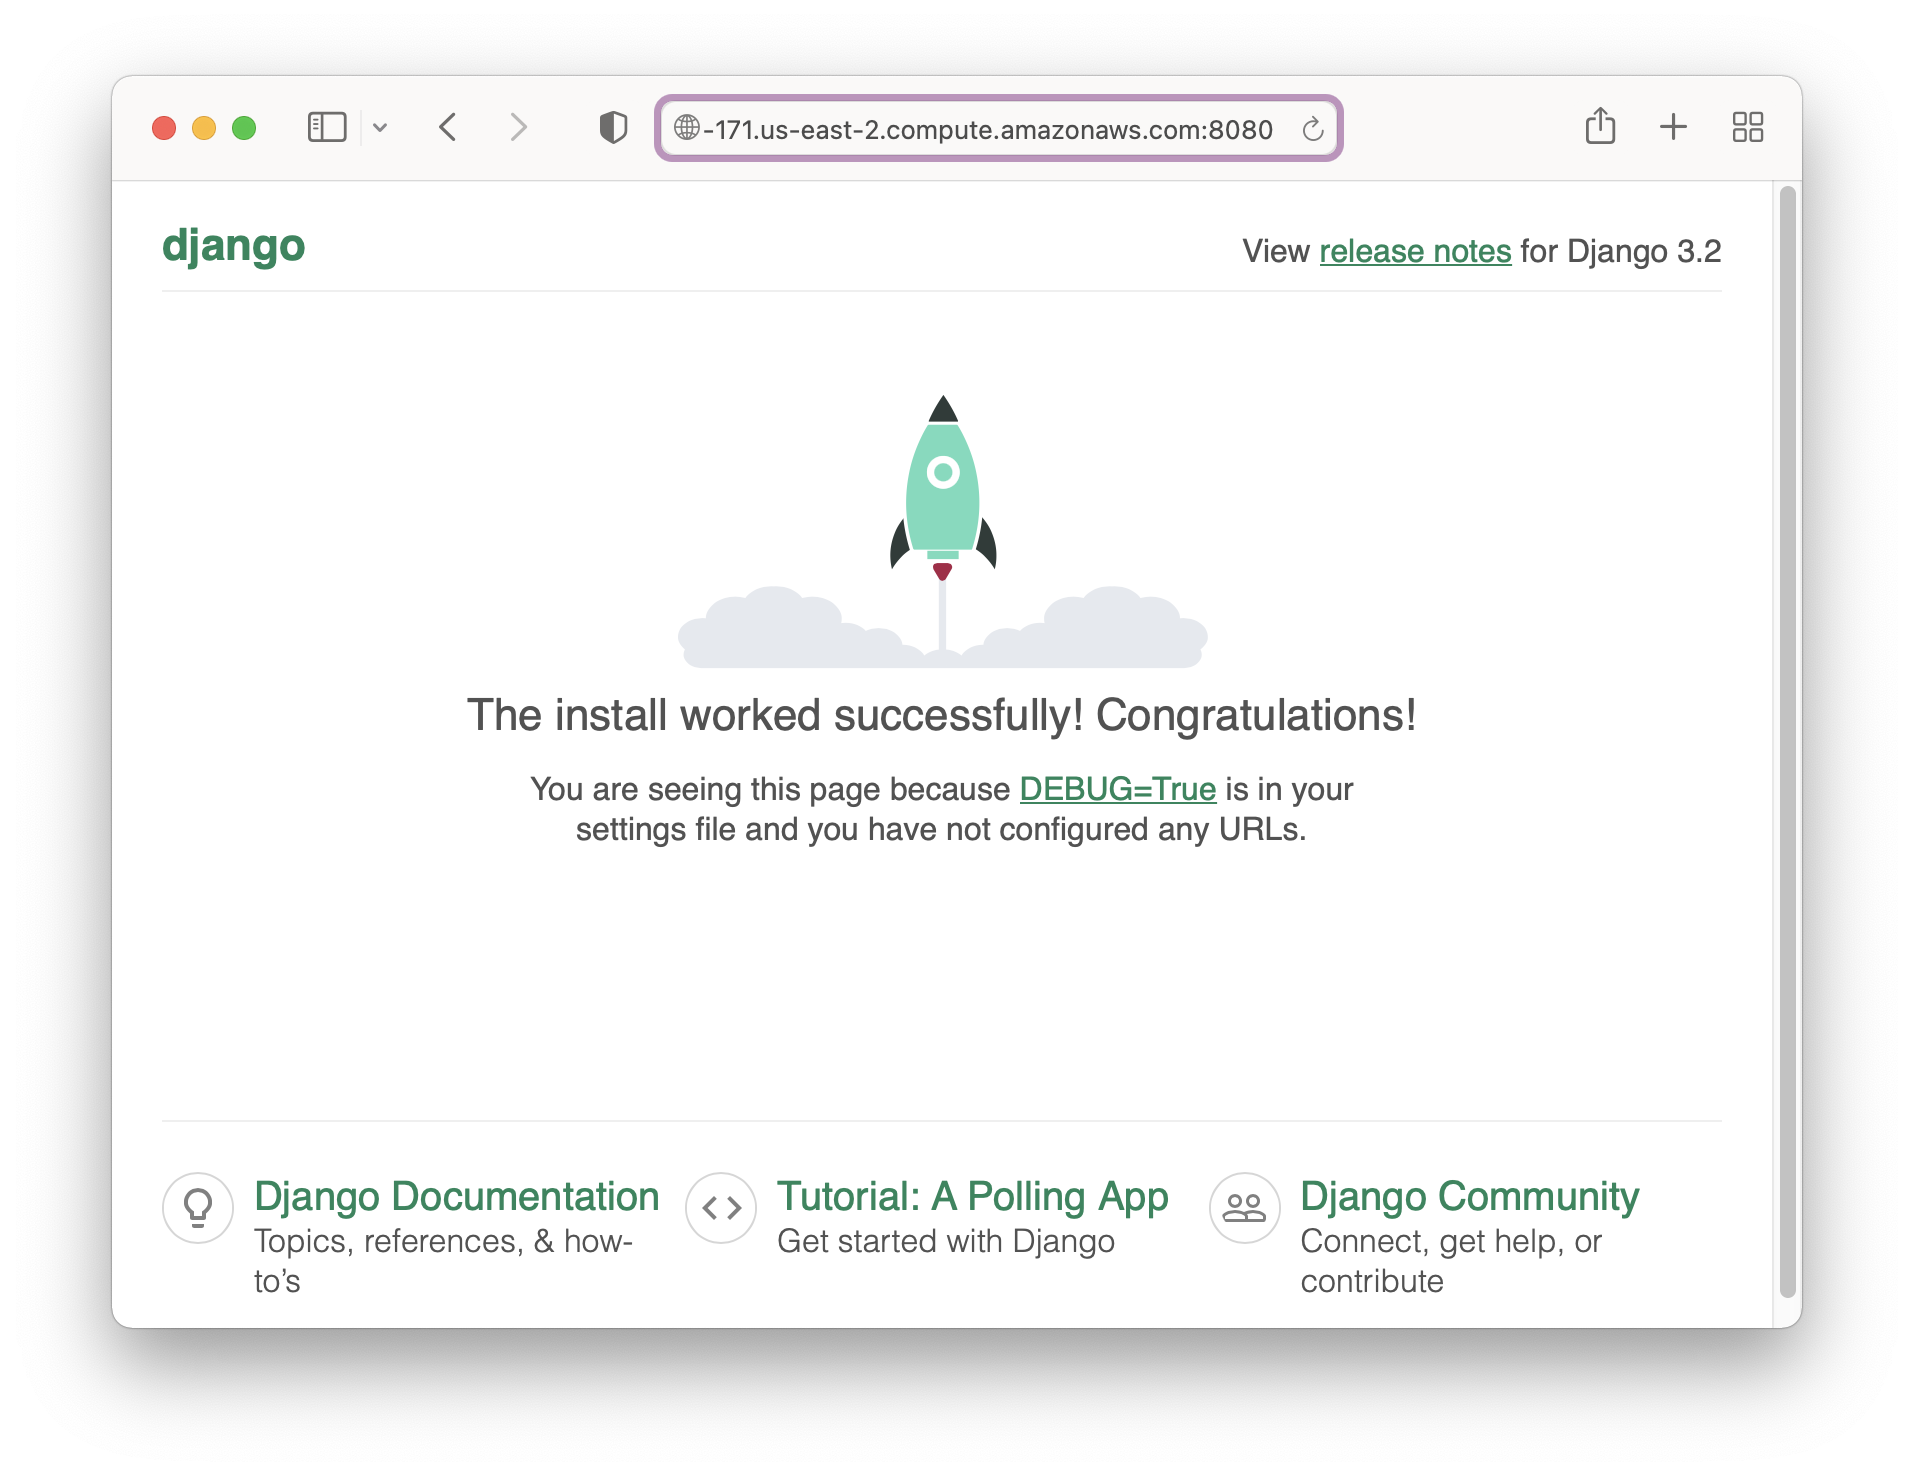Click the lightbulb documentation icon
This screenshot has width=1914, height=1476.
198,1208
